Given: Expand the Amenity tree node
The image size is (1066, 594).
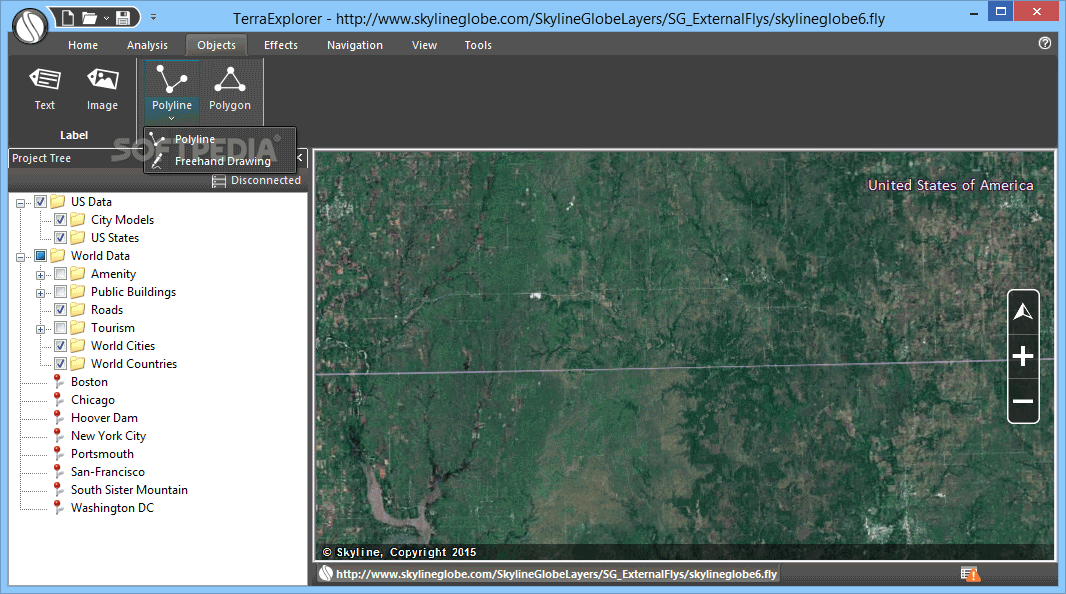Looking at the screenshot, I should [x=41, y=275].
